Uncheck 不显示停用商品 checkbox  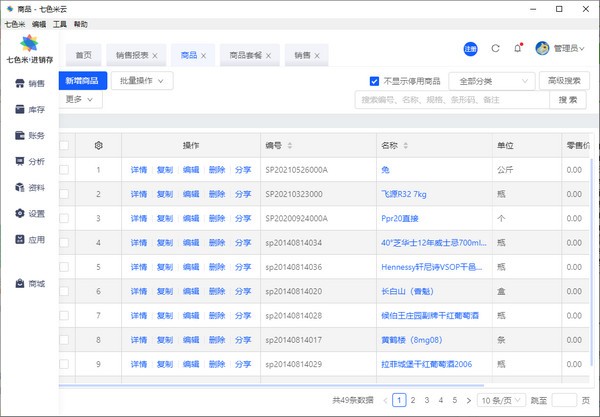click(x=375, y=81)
